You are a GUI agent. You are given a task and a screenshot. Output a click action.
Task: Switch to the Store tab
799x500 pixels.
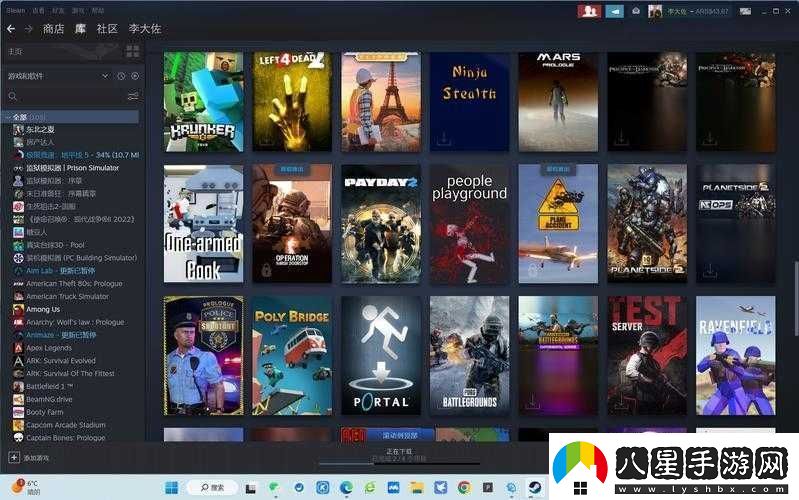tap(54, 29)
